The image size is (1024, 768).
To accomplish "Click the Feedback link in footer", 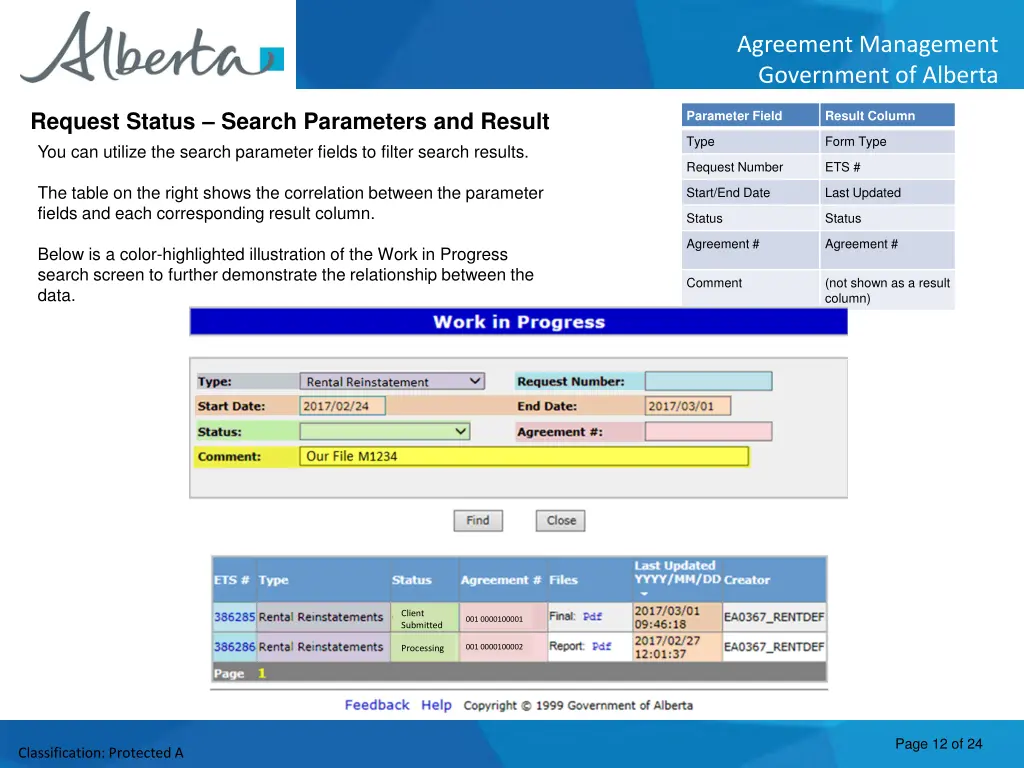I will tap(377, 705).
